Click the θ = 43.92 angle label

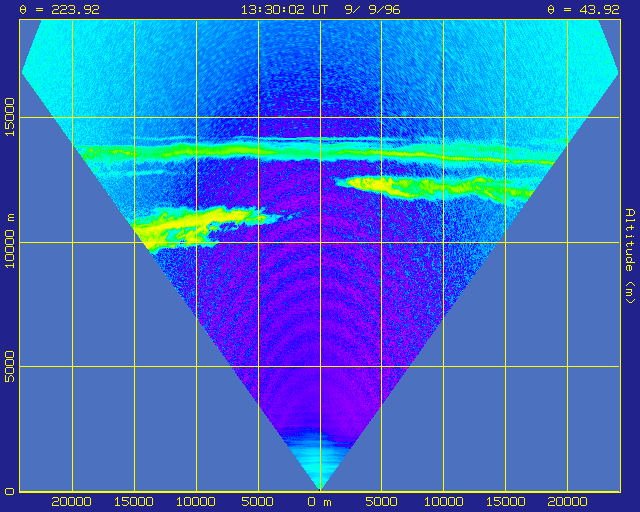pyautogui.click(x=584, y=10)
